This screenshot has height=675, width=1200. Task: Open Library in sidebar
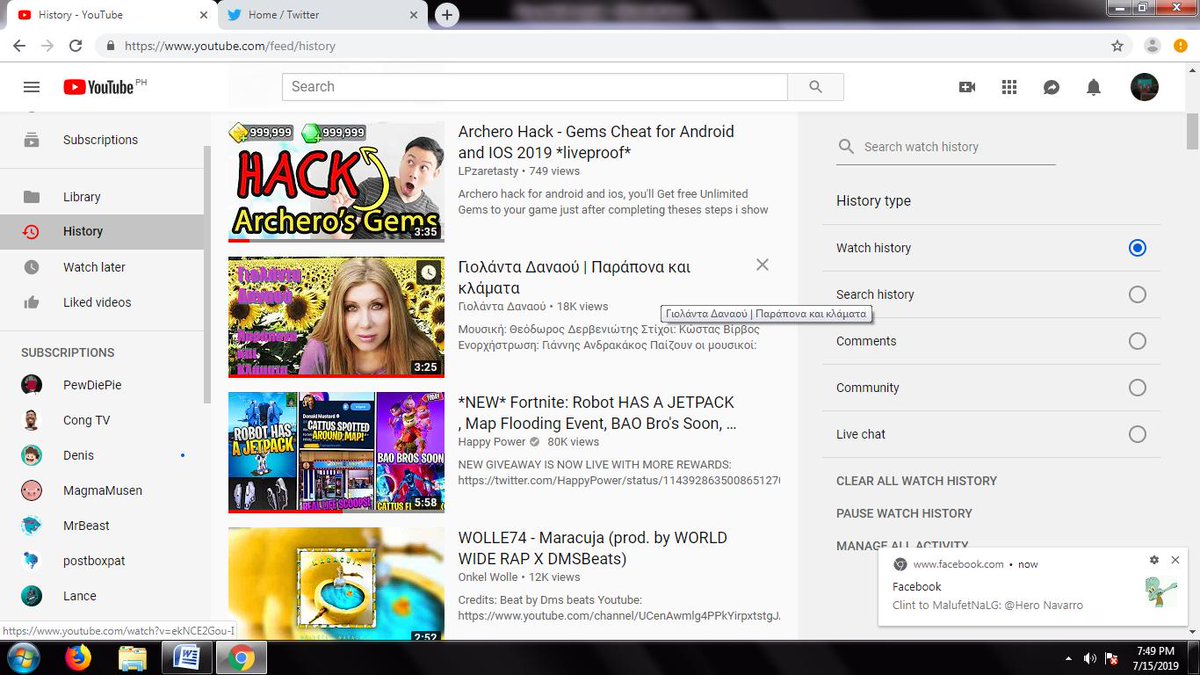(x=82, y=197)
